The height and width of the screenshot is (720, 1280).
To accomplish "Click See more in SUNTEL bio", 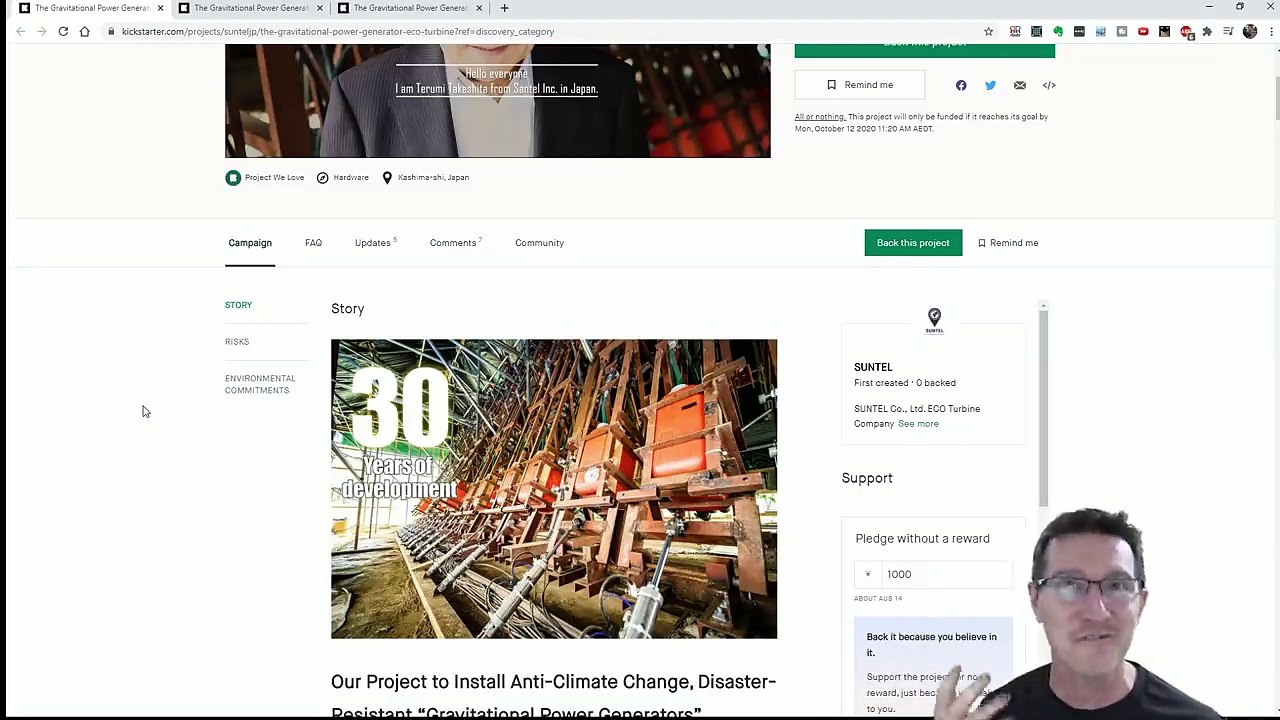I will pos(918,424).
